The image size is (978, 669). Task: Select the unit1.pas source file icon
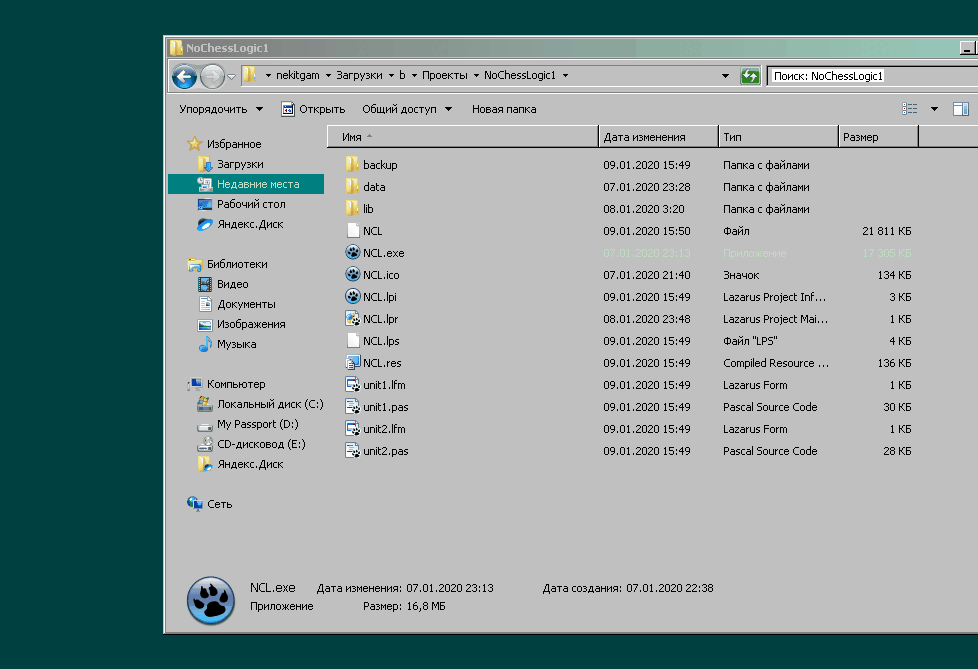[352, 407]
